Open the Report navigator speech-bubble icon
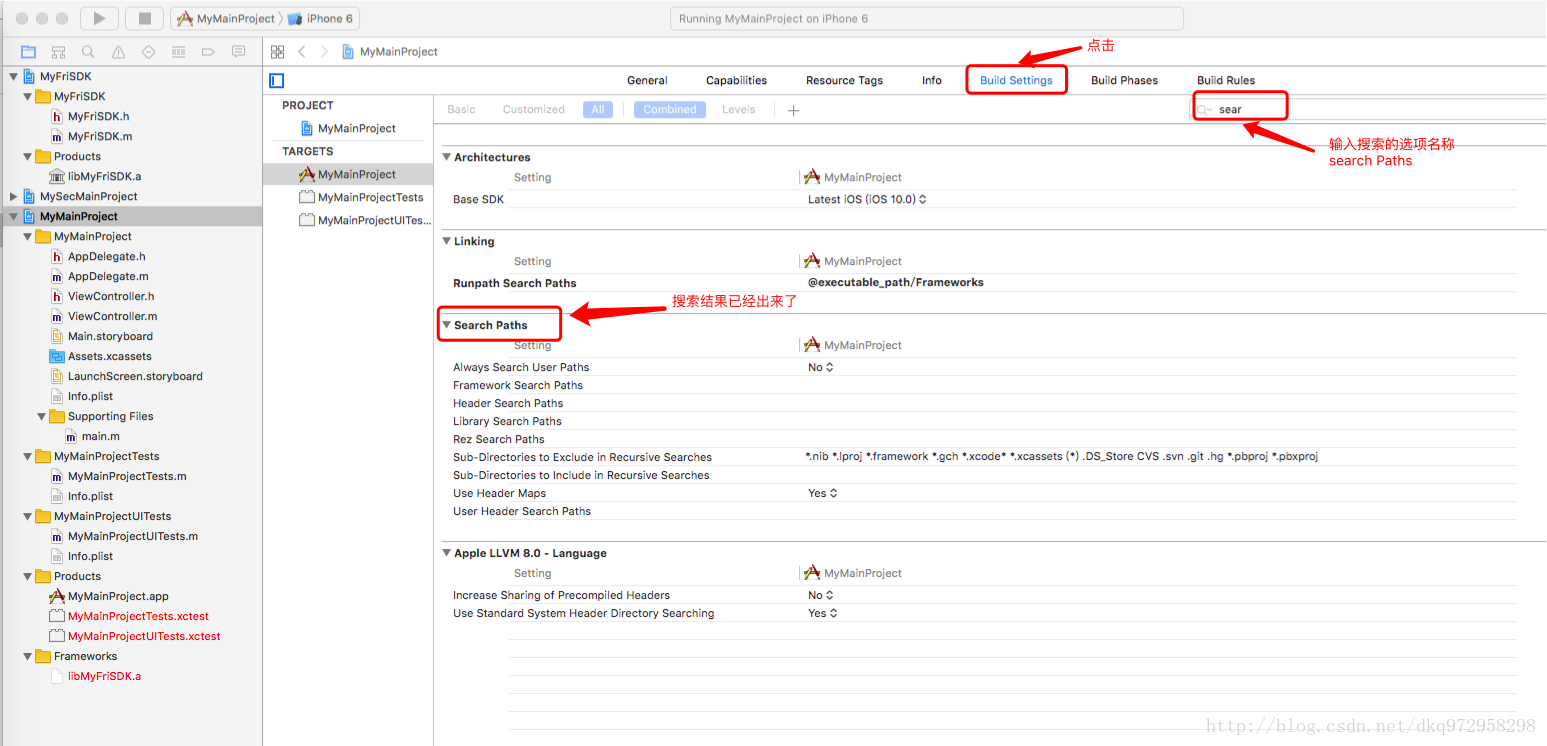1547x746 pixels. point(238,51)
